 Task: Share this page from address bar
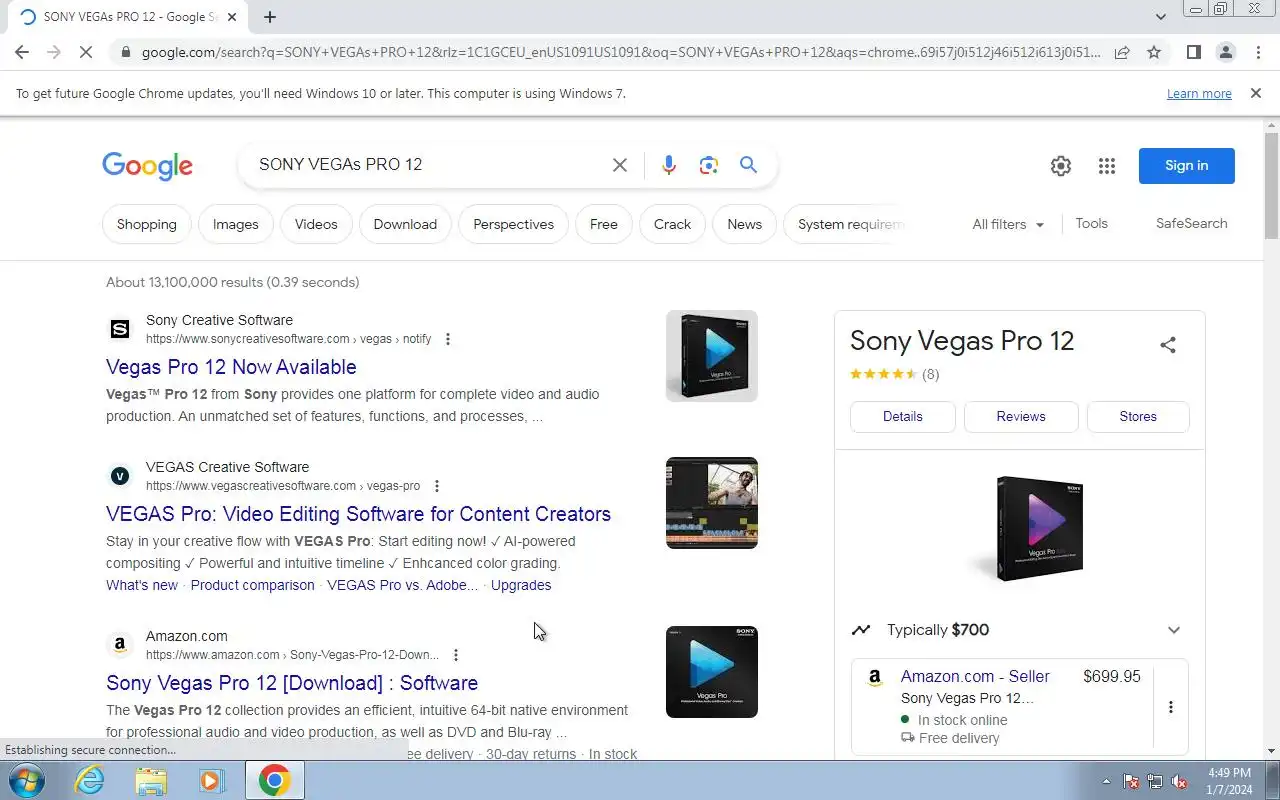1122,52
